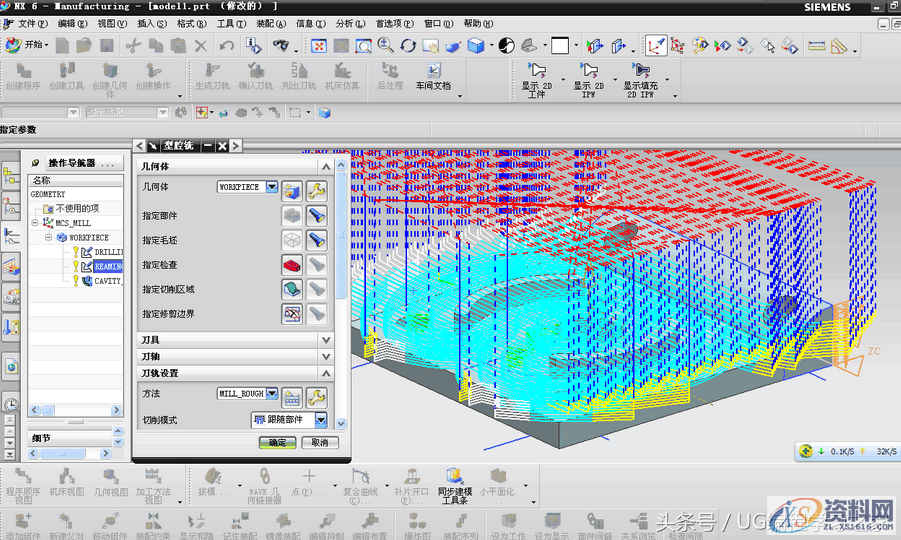The image size is (901, 540).
Task: Click the 取消 (Cancel) button
Action: (x=319, y=442)
